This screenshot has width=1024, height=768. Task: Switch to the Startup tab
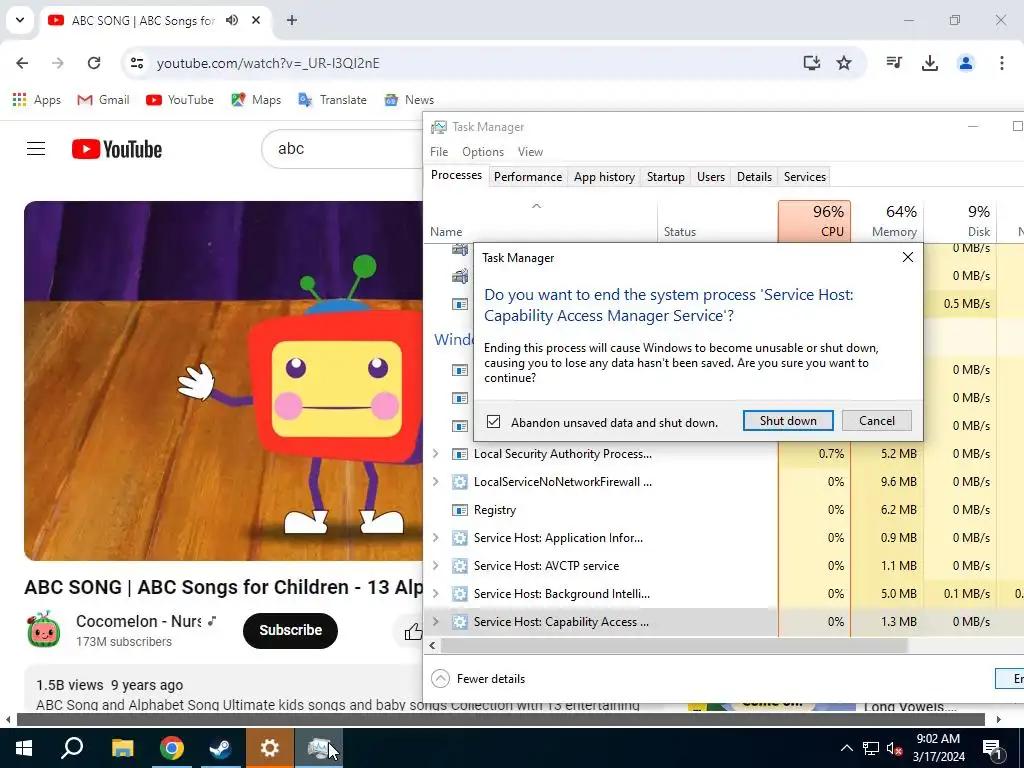click(665, 177)
